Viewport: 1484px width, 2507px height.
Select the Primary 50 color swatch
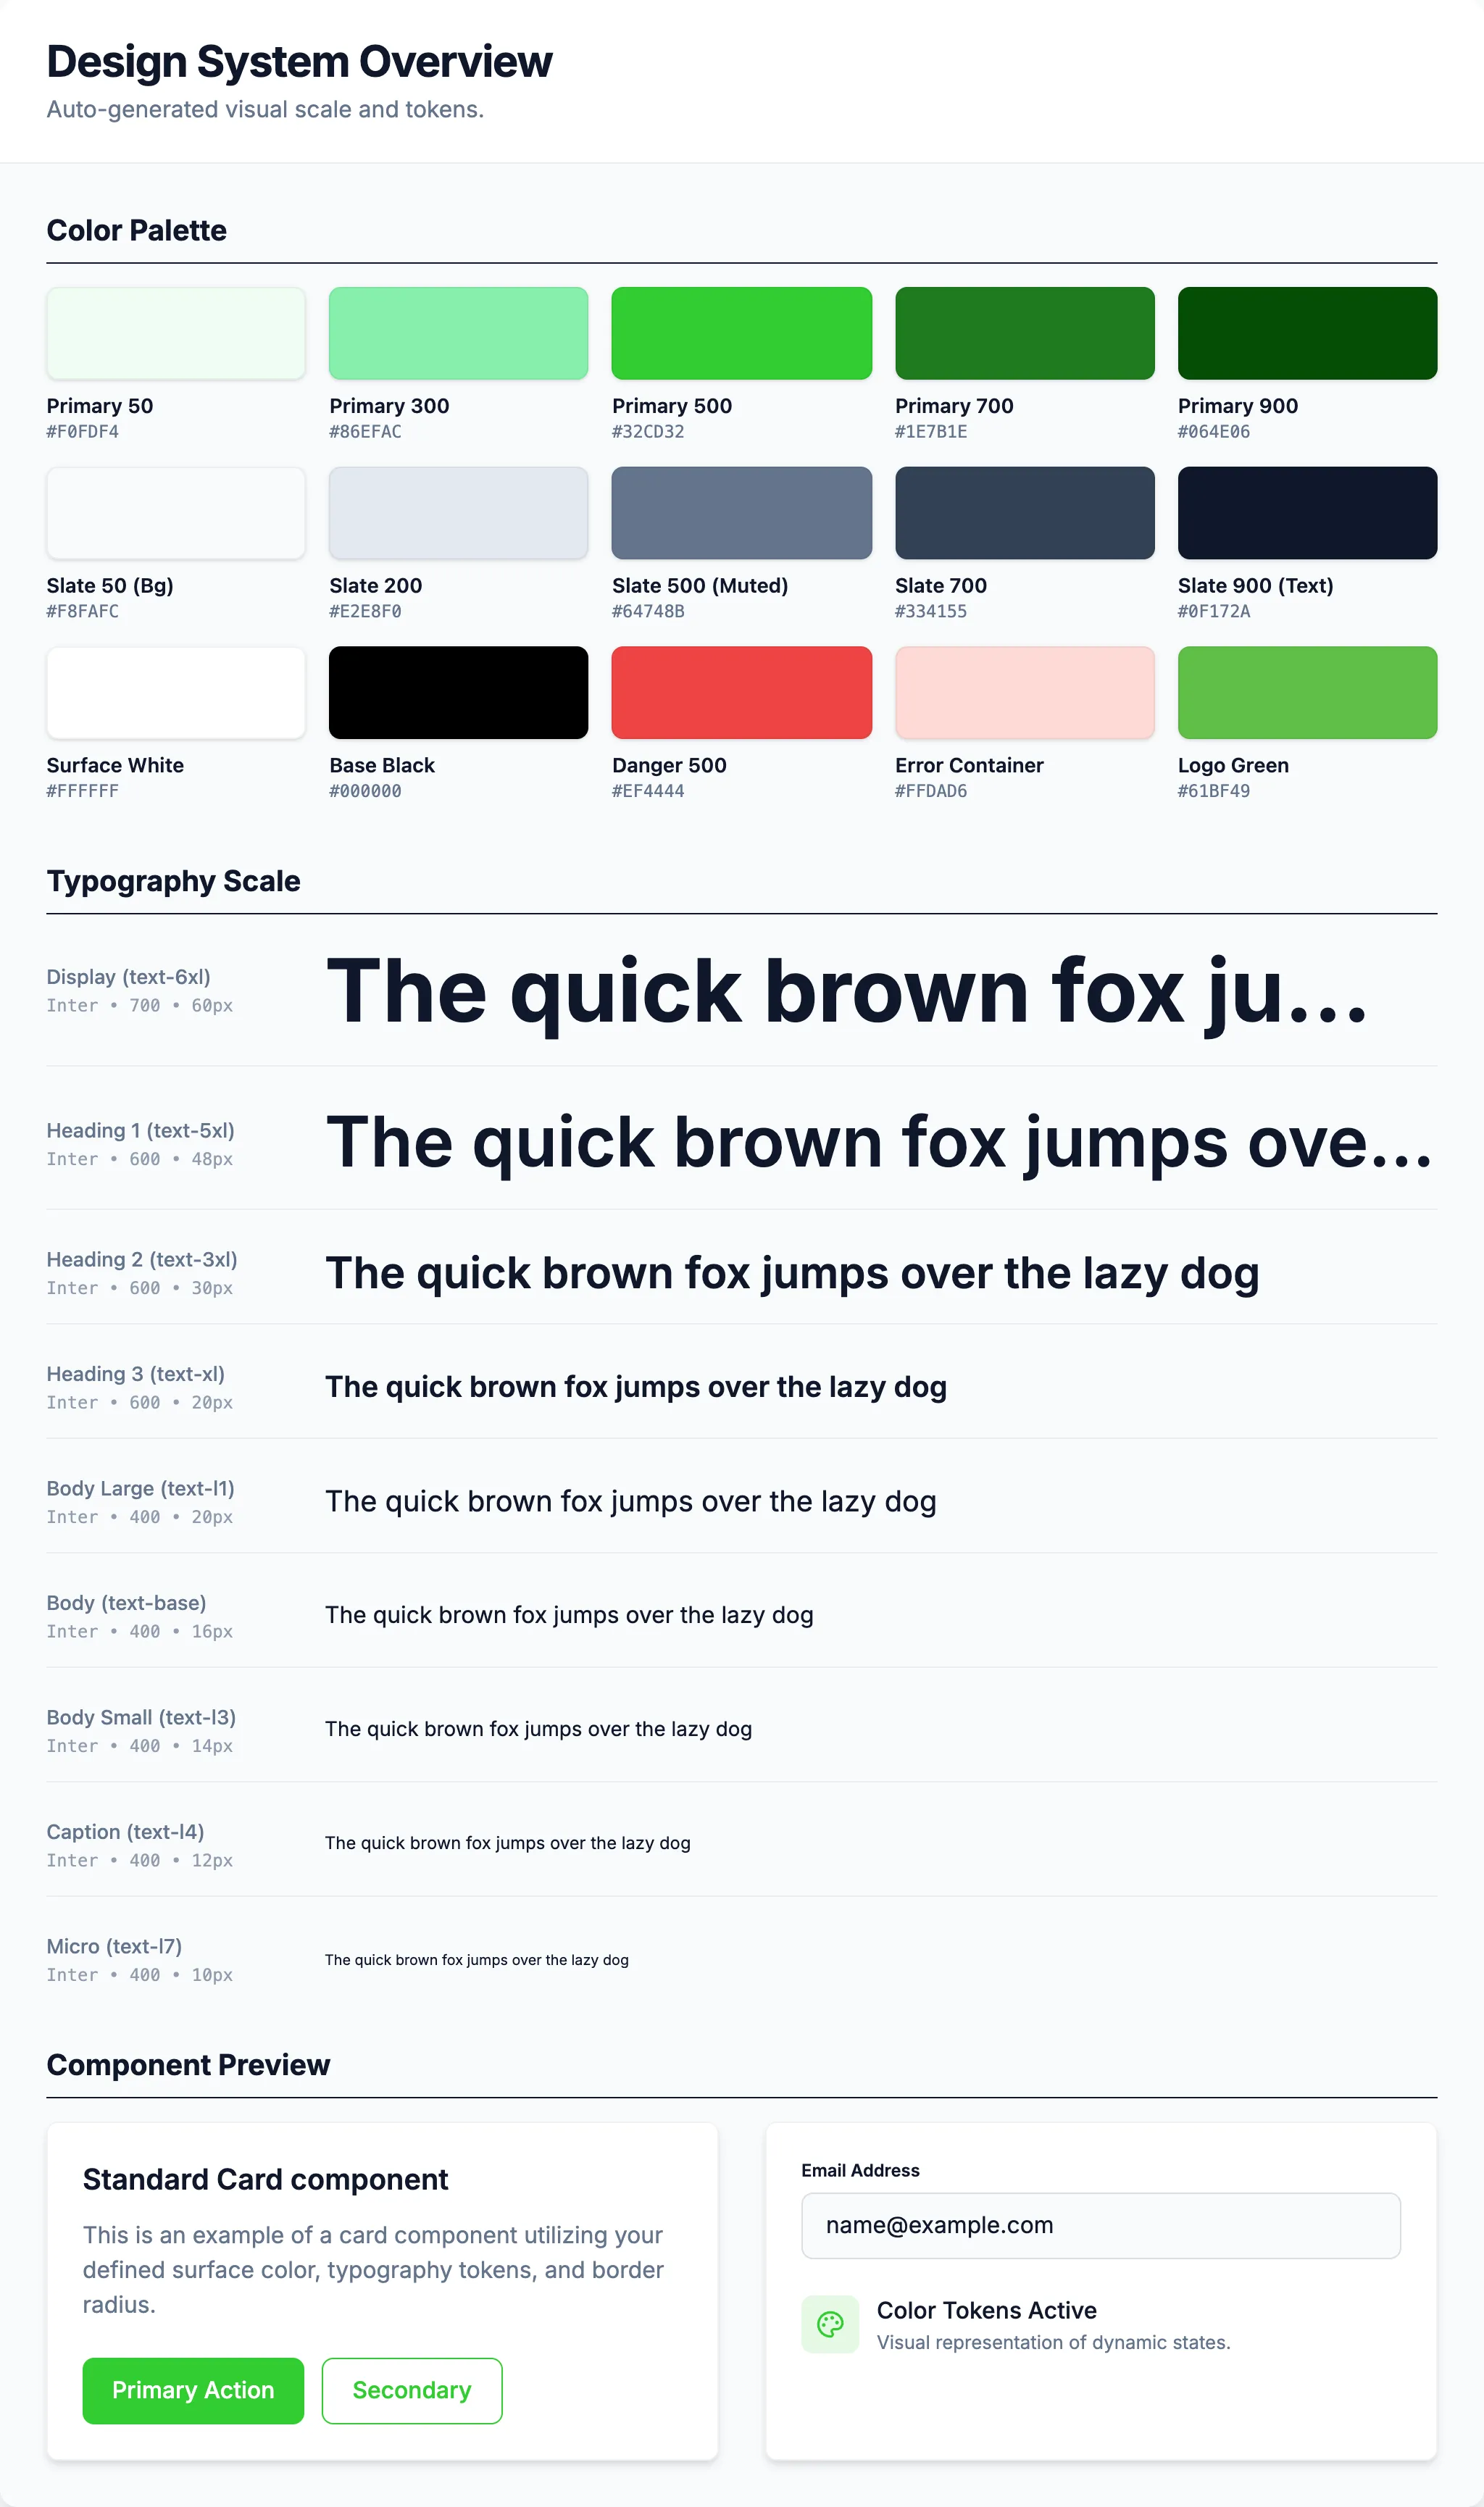click(176, 333)
